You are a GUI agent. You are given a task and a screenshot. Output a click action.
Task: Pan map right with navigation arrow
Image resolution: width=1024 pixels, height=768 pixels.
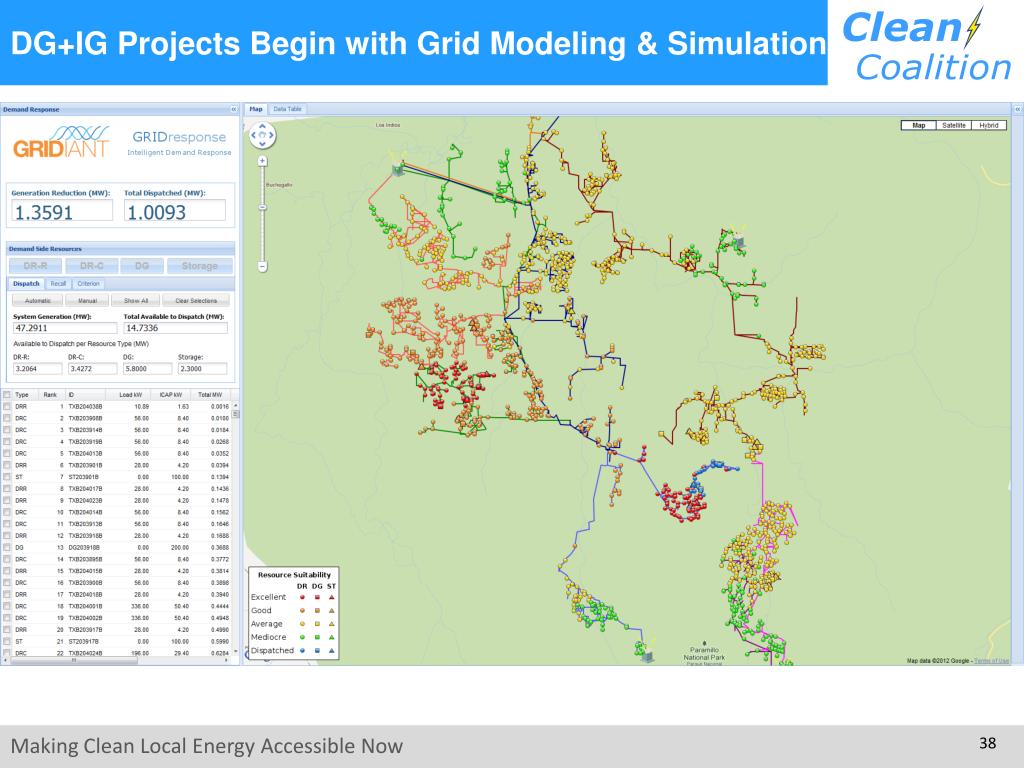click(271, 135)
